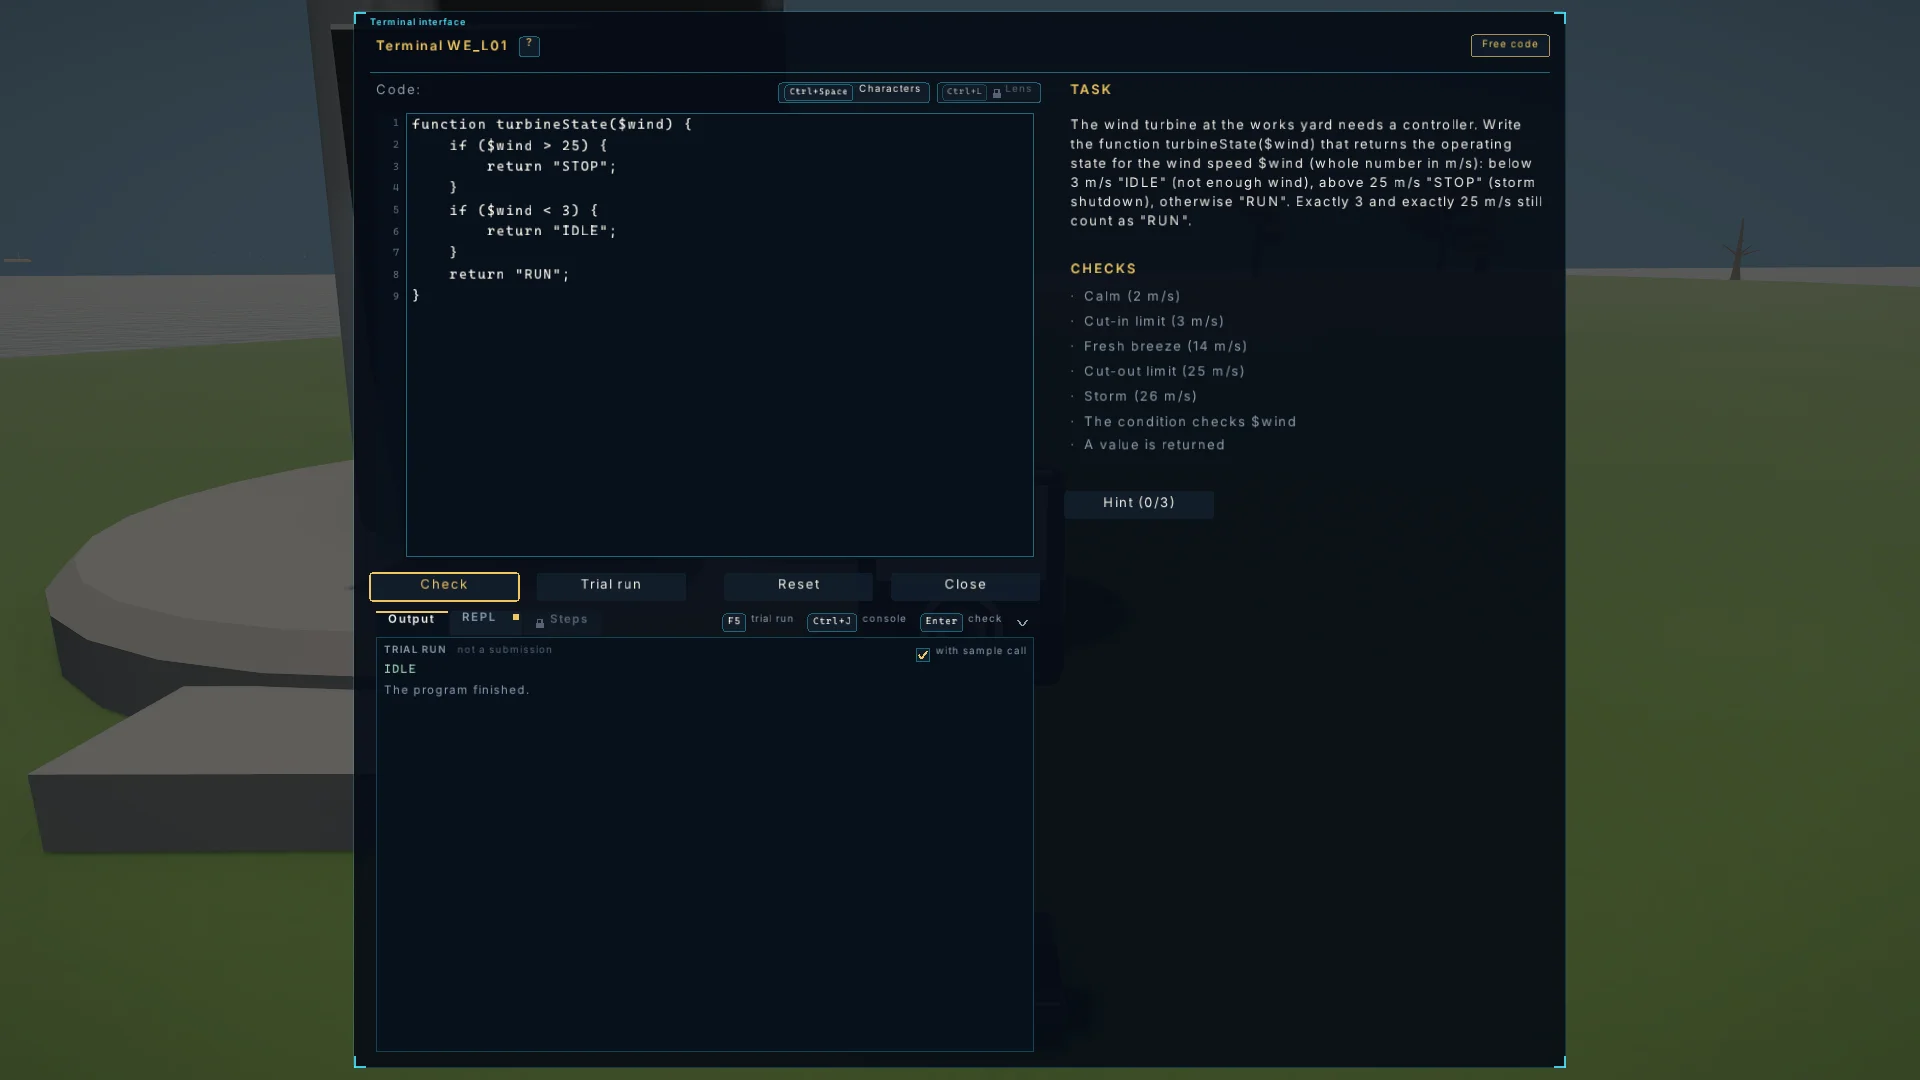Click the 'Cut-in limit (3 m/s)' check entry

(x=1154, y=322)
